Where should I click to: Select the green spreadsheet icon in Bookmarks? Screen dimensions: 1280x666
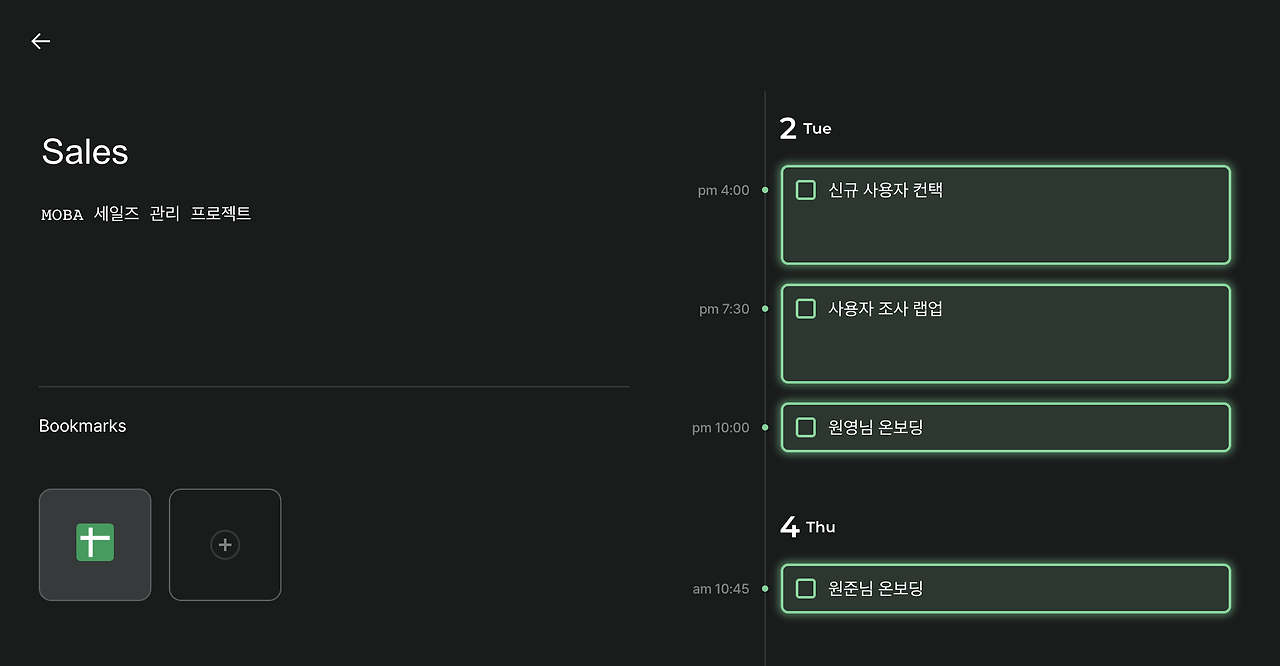pos(95,541)
